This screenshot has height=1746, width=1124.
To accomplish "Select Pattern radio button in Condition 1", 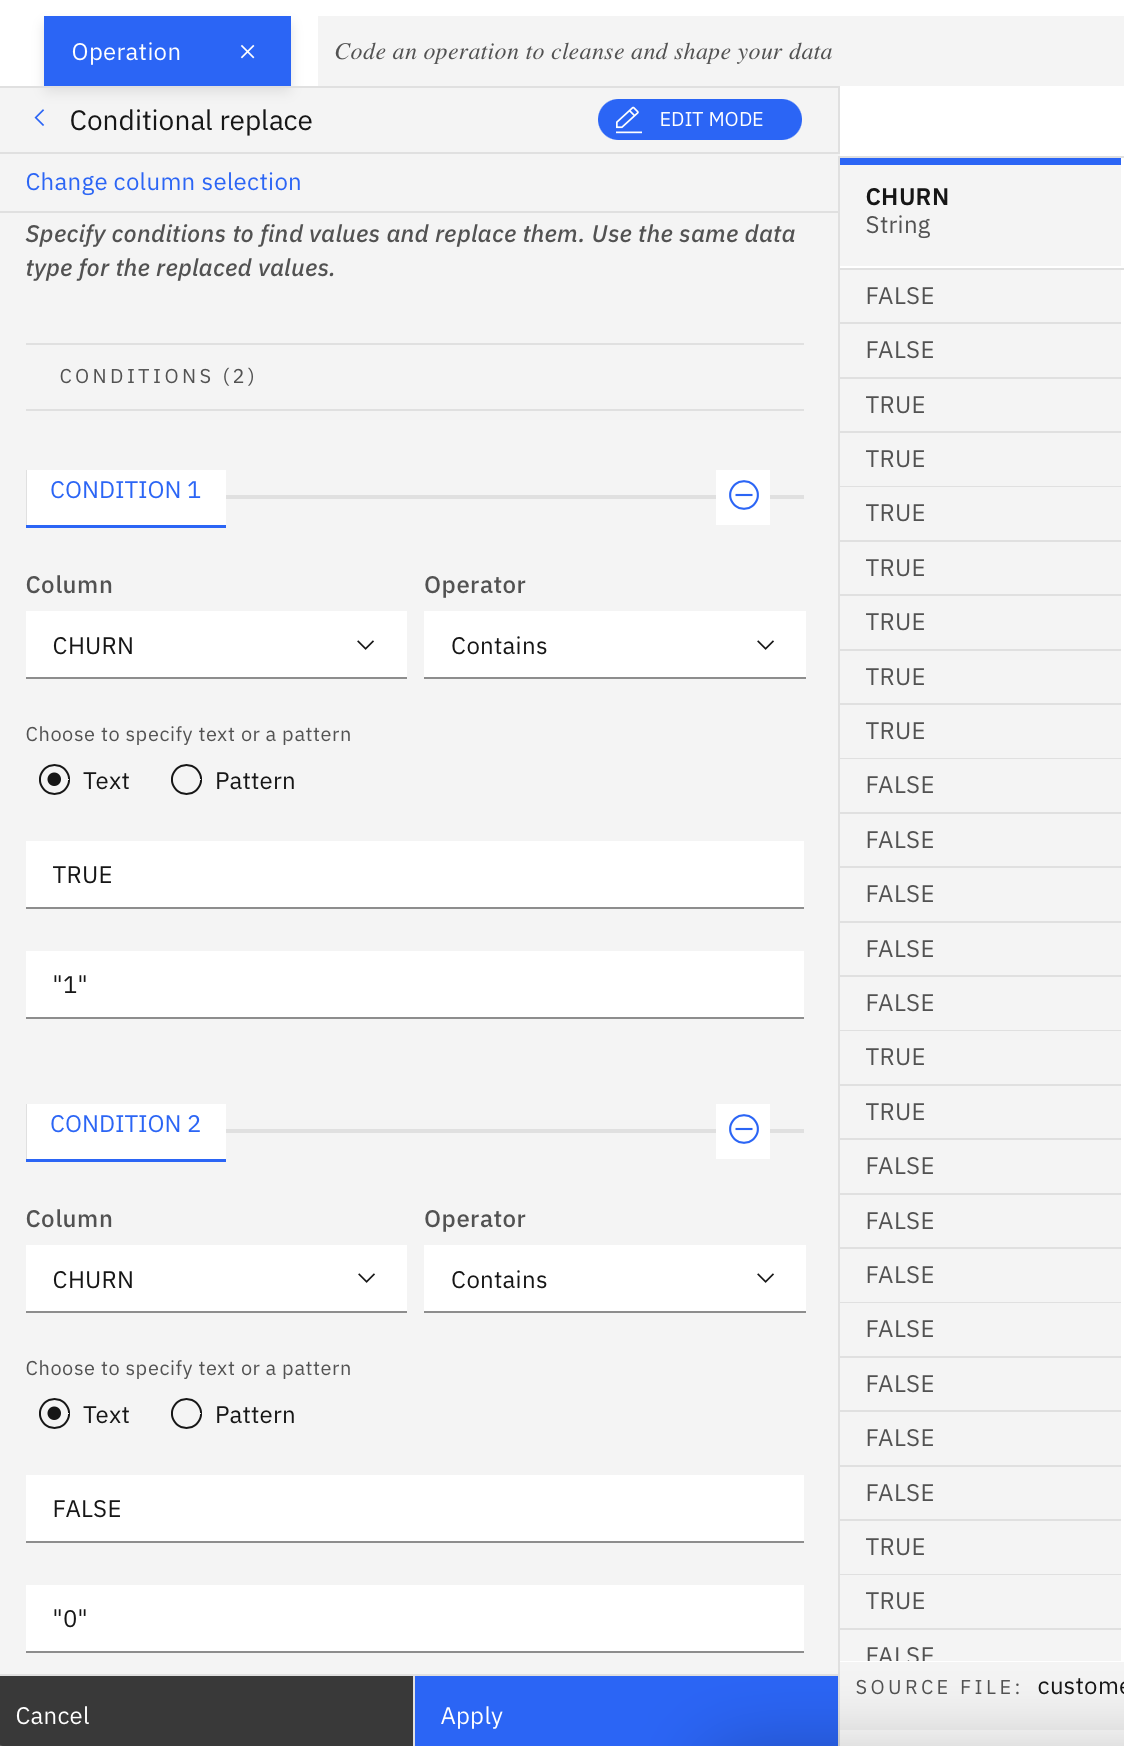I will [x=187, y=780].
